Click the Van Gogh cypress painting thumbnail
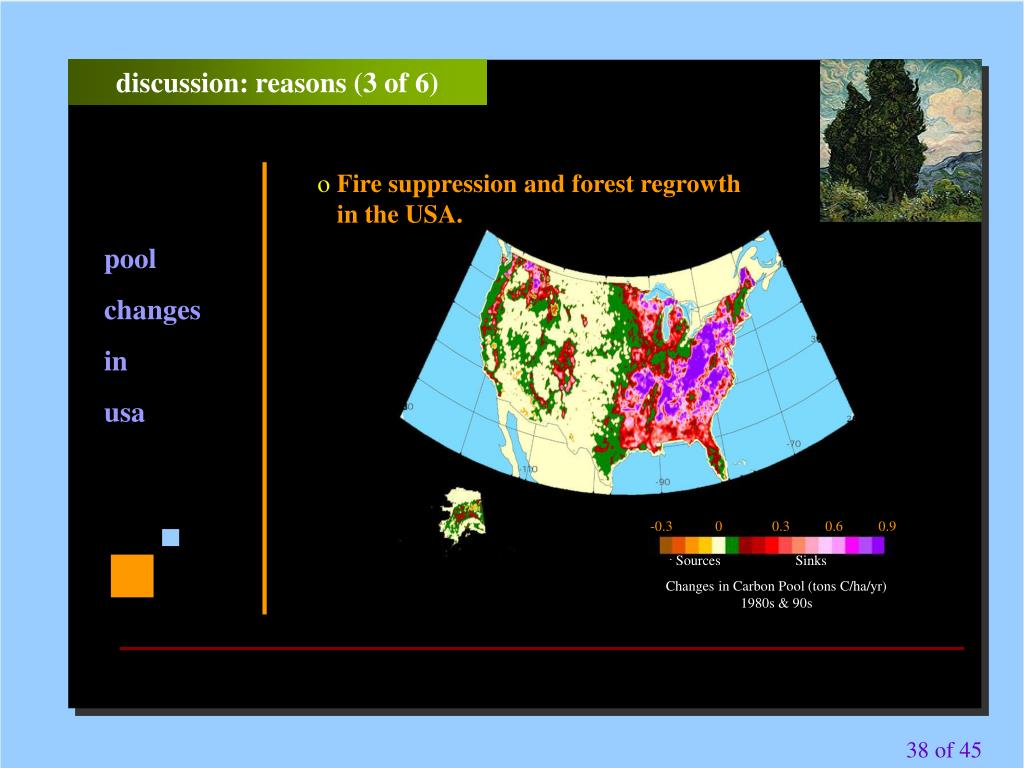The image size is (1024, 768). point(901,140)
